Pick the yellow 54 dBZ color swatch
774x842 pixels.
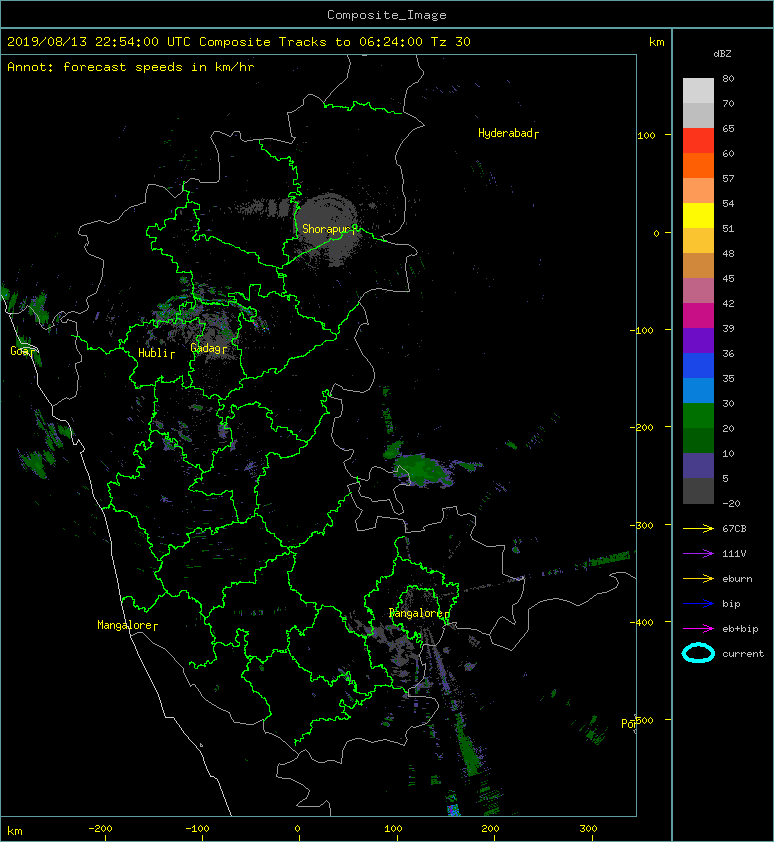tap(698, 215)
